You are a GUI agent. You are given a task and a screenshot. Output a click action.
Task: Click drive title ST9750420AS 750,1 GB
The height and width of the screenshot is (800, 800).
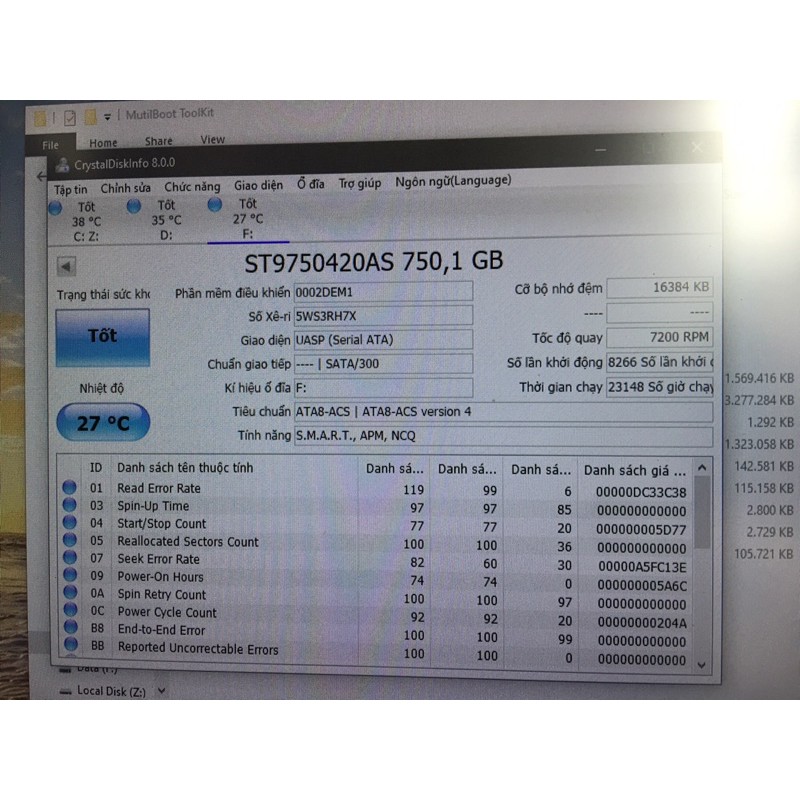coord(373,262)
